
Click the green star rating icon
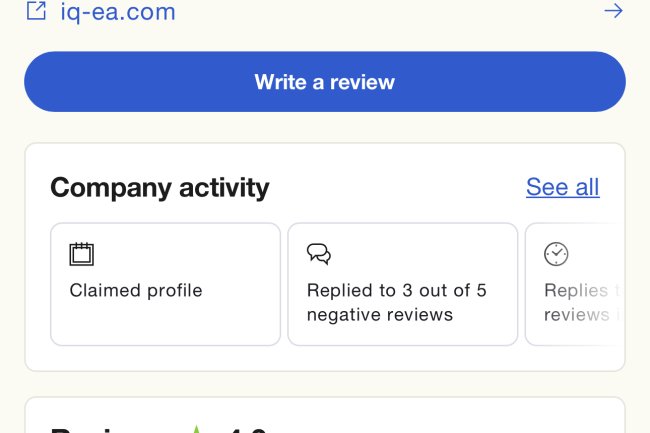point(197,429)
